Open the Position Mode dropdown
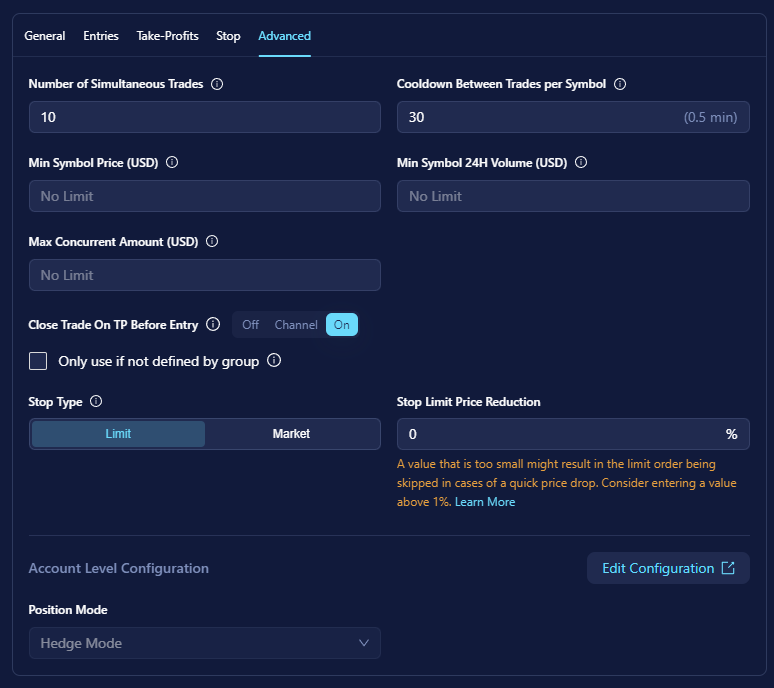The image size is (774, 688). pos(205,643)
